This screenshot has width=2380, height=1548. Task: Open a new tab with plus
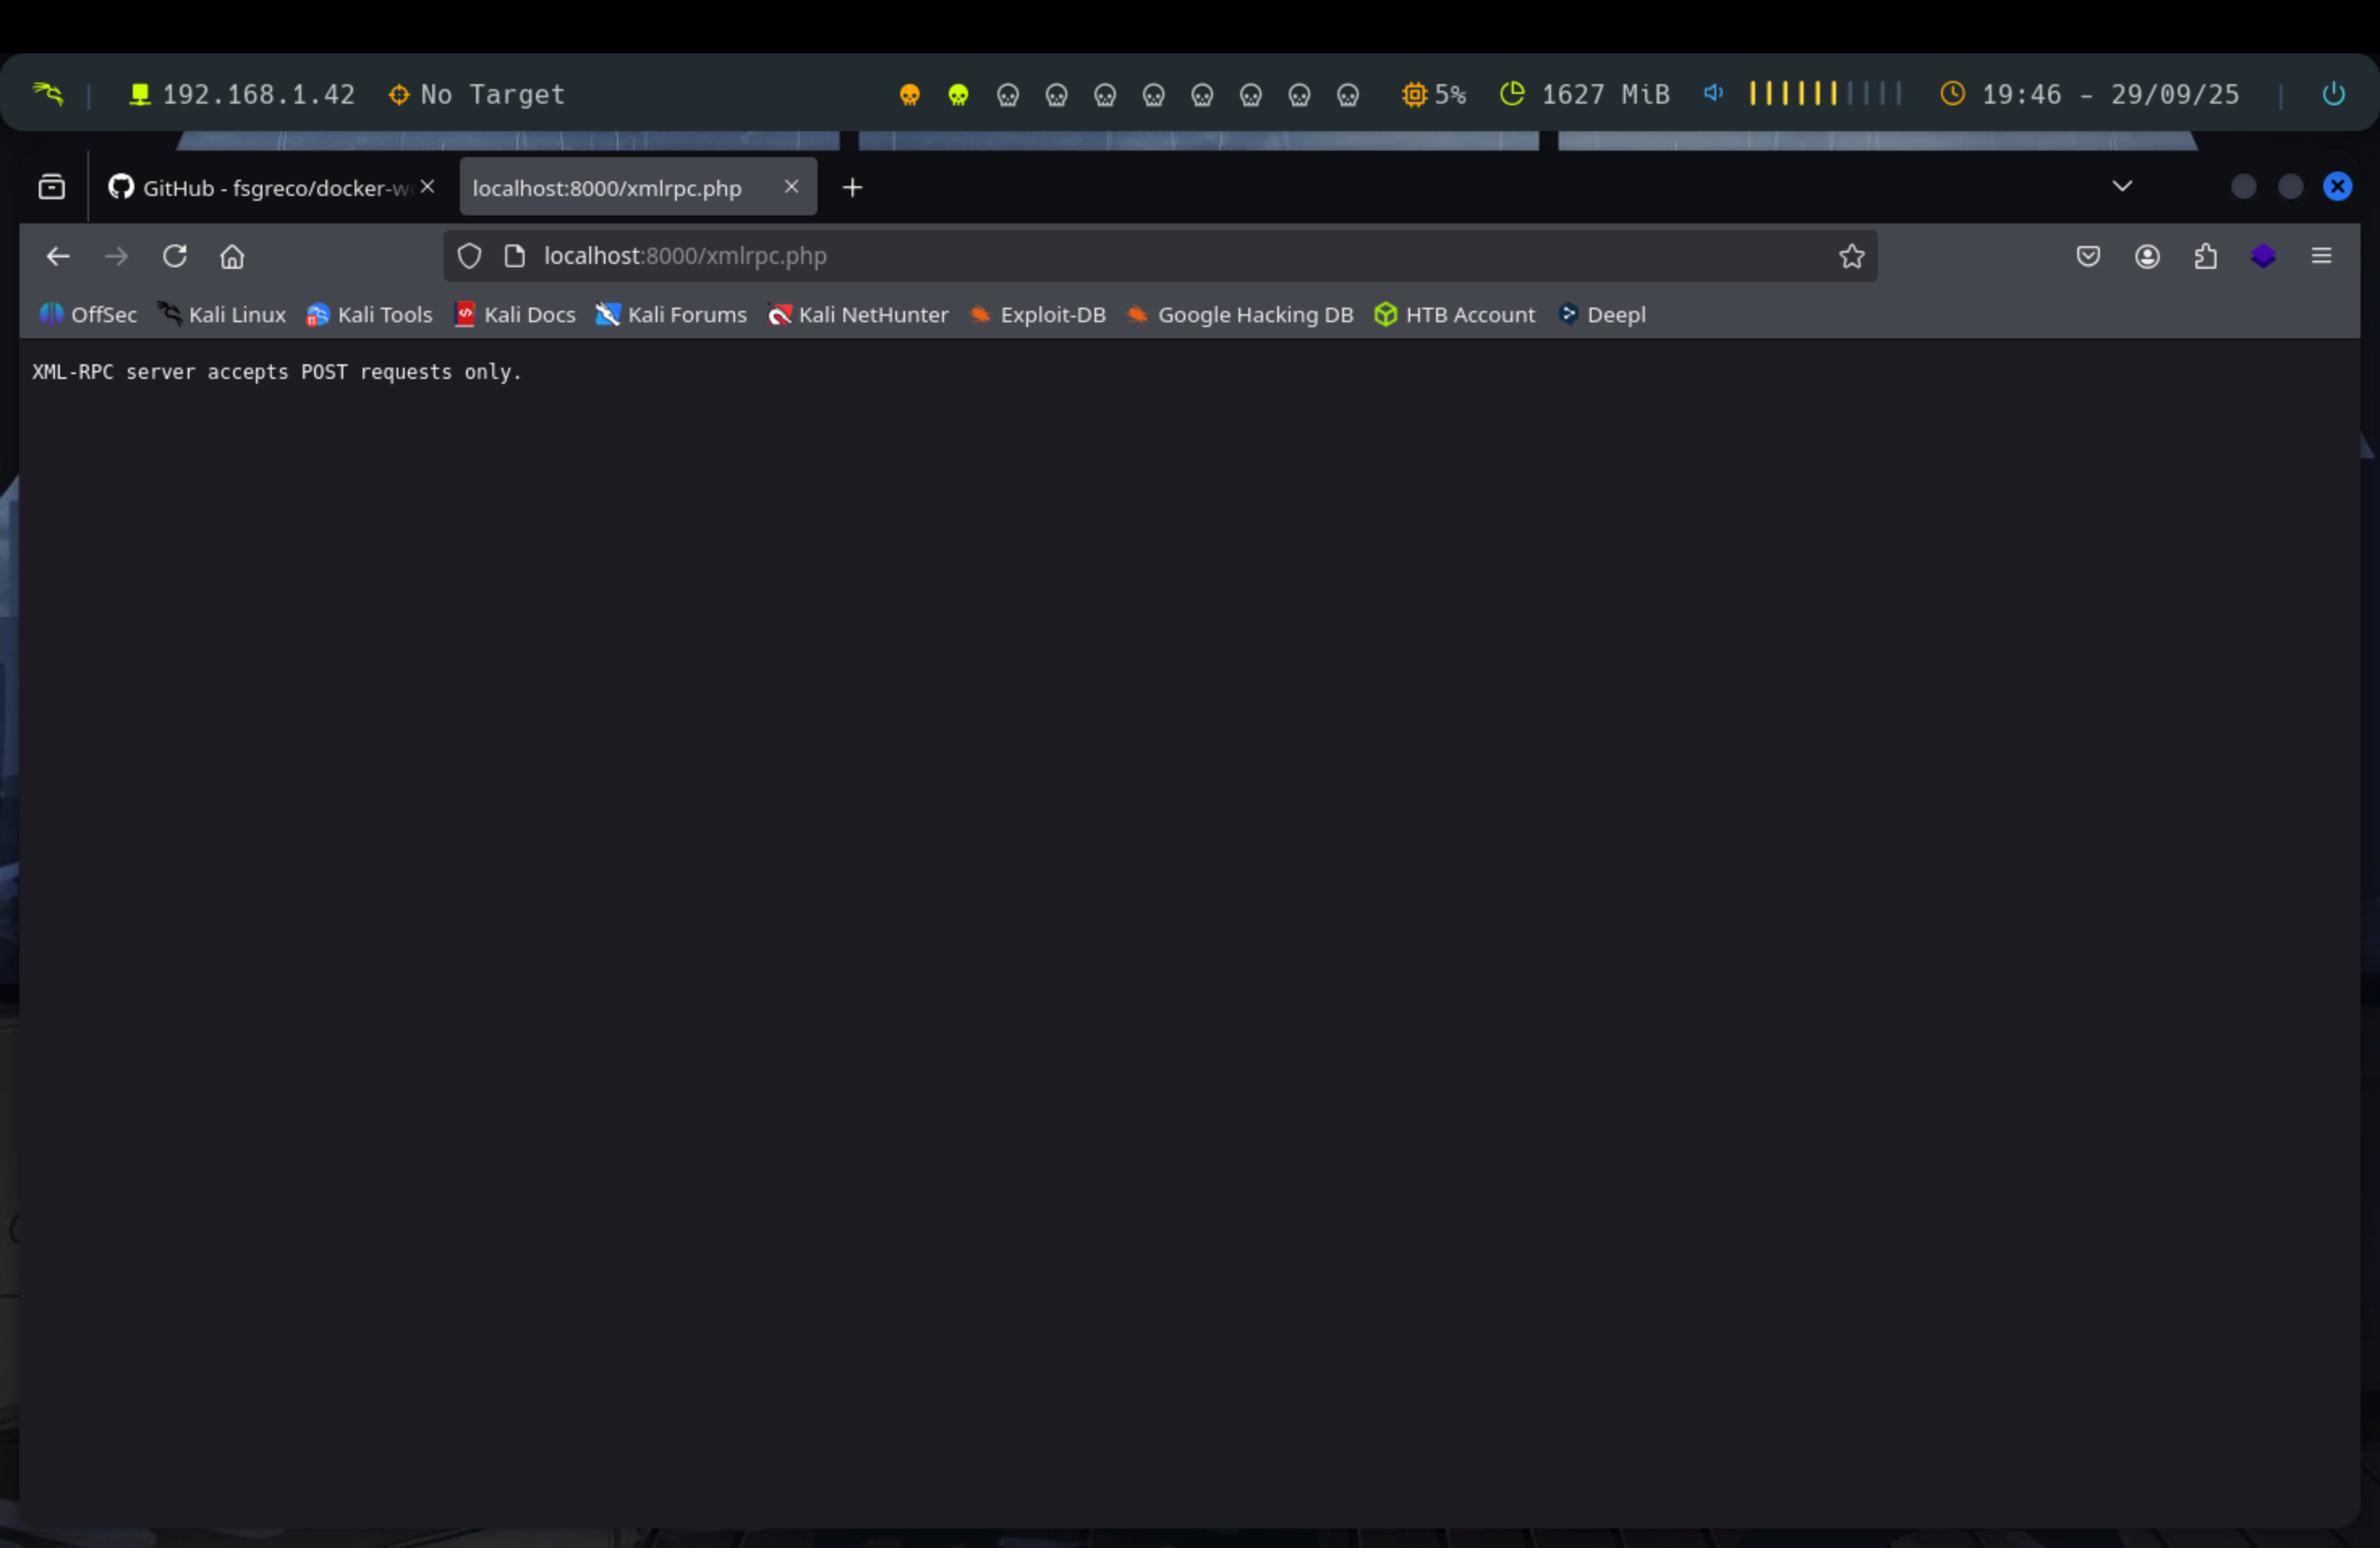point(852,188)
